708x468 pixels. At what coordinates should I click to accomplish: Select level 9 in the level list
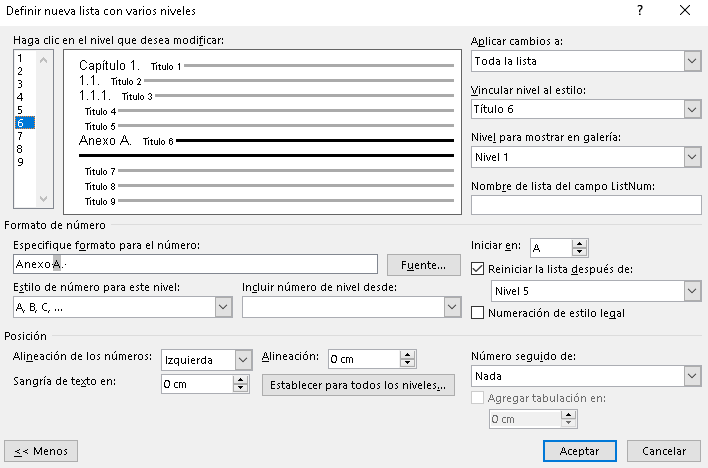pos(20,162)
